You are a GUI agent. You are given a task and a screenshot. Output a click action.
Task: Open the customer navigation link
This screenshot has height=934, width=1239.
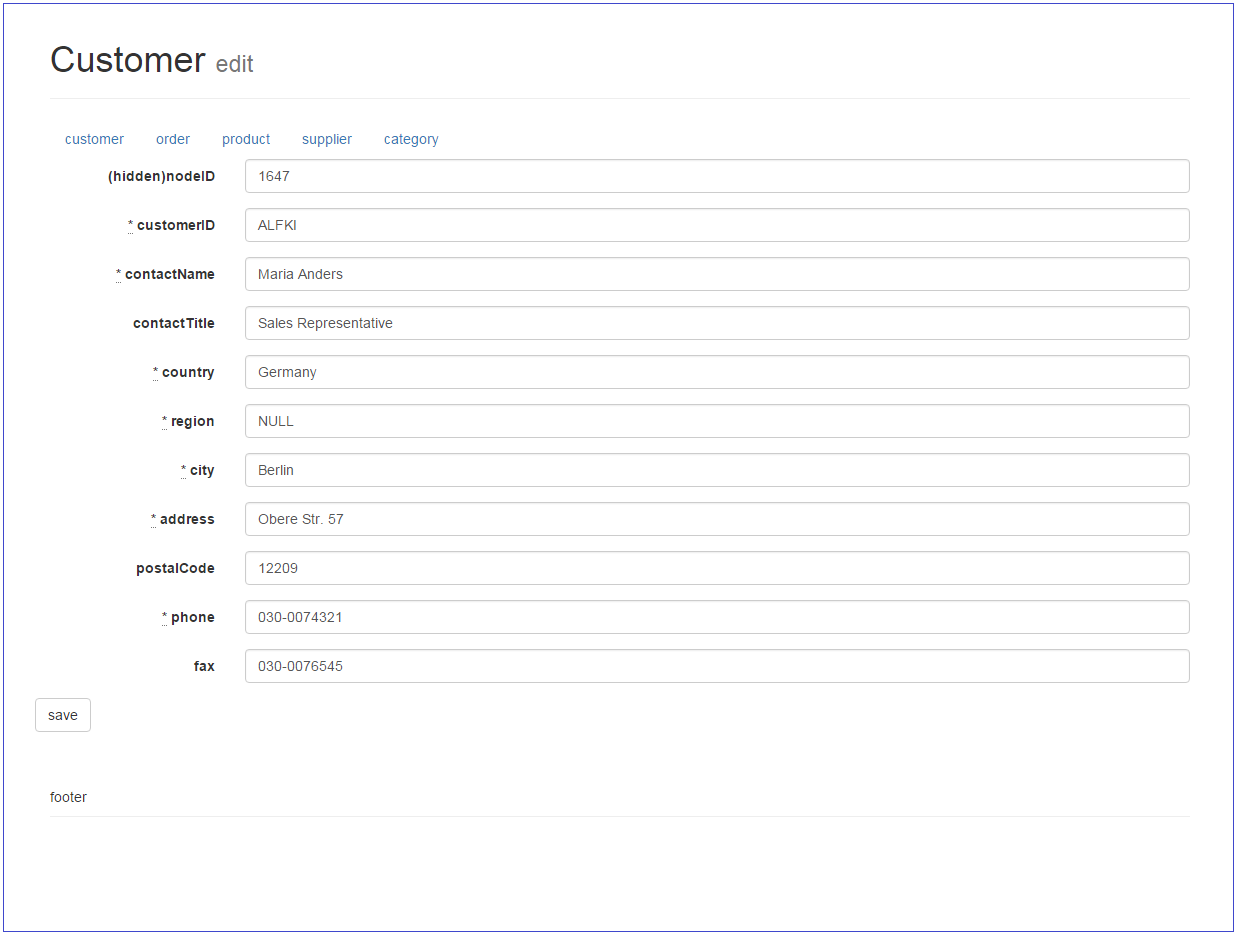[x=94, y=139]
